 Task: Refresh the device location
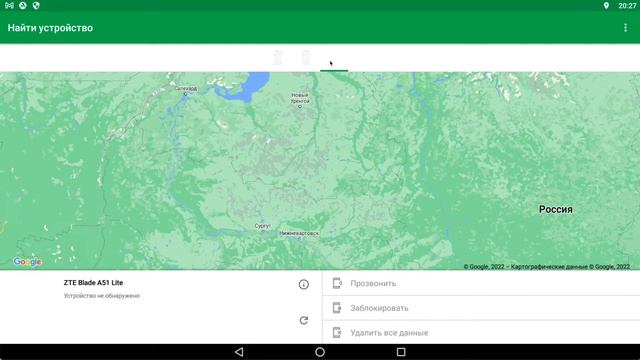coord(304,320)
